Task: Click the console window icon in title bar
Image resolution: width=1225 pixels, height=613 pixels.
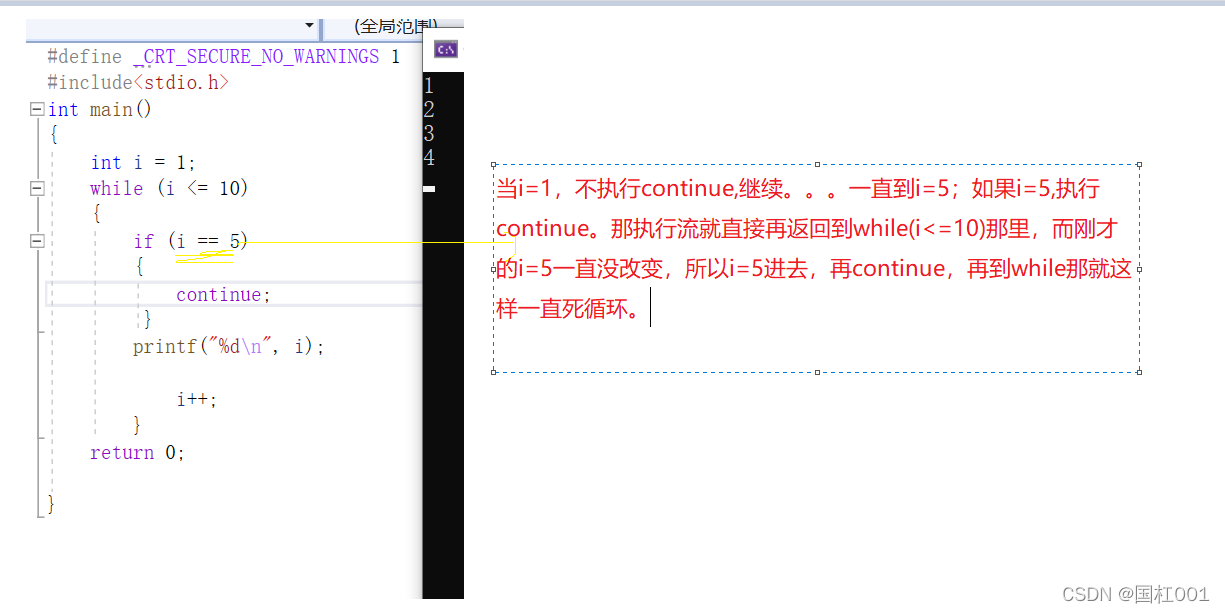Action: (446, 49)
